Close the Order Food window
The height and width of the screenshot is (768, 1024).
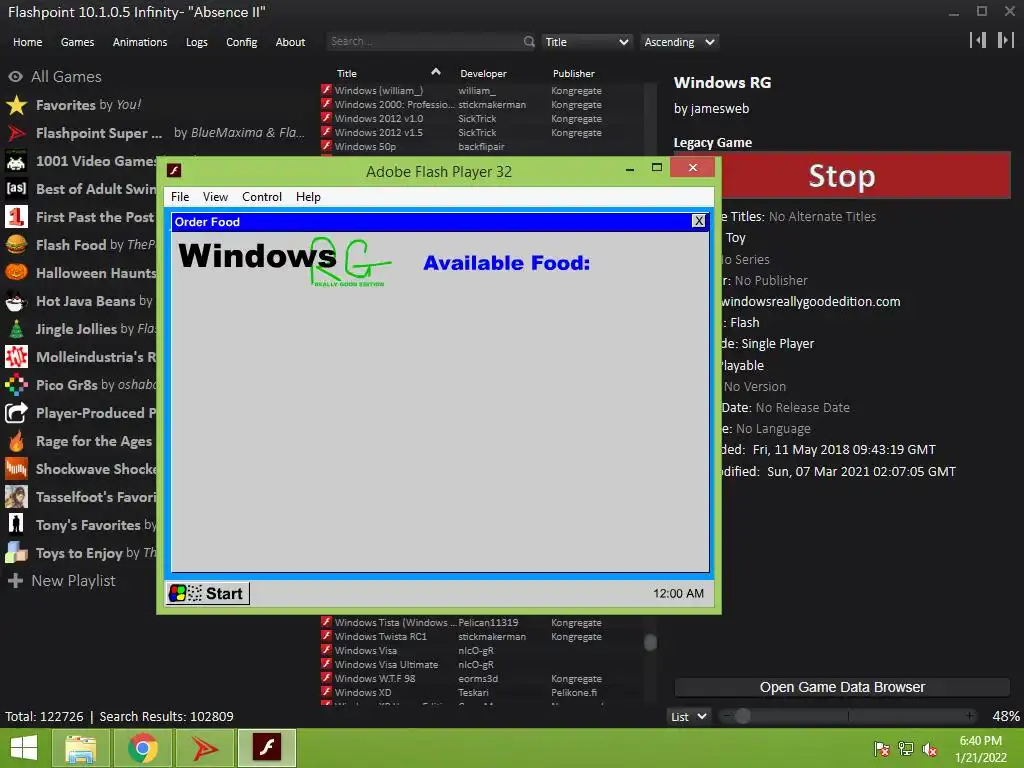(x=699, y=221)
